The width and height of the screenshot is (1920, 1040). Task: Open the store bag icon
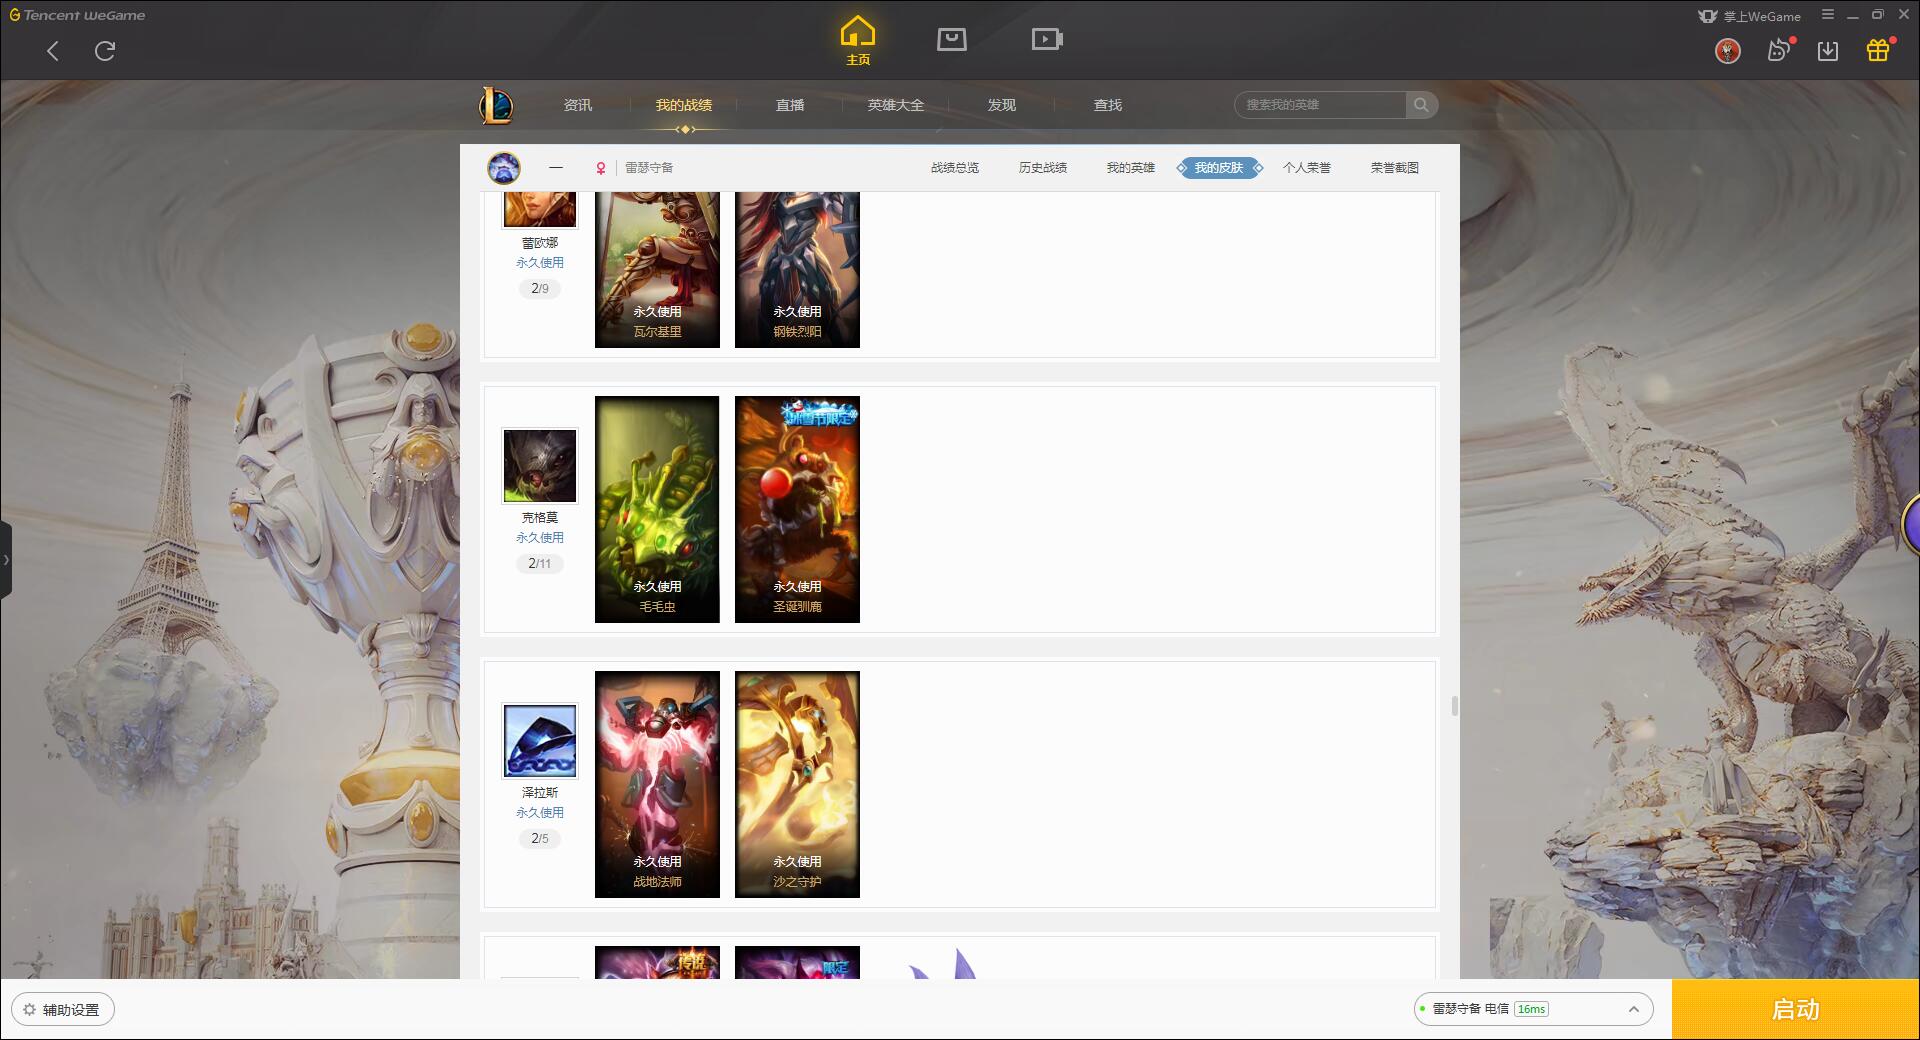click(951, 39)
